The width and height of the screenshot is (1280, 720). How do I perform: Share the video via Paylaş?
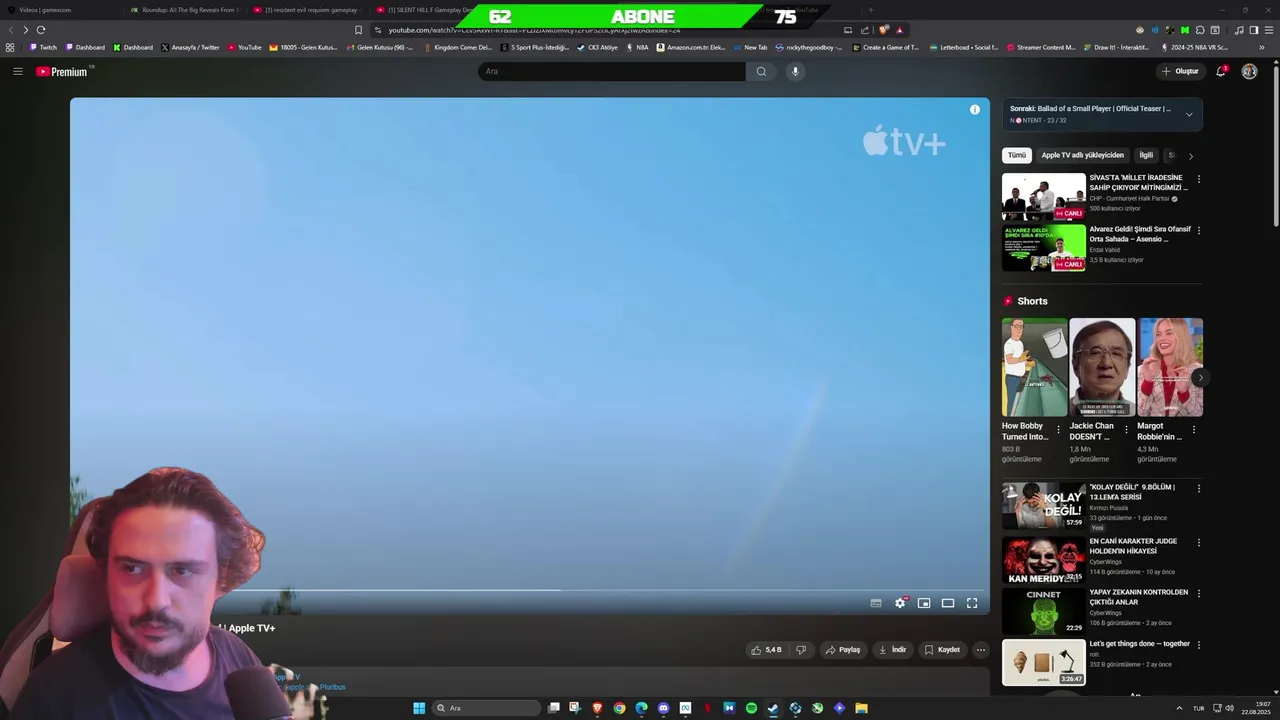pyautogui.click(x=843, y=650)
